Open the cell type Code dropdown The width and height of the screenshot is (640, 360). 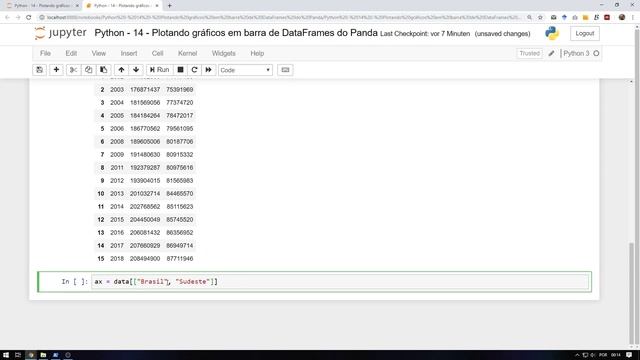(x=245, y=70)
